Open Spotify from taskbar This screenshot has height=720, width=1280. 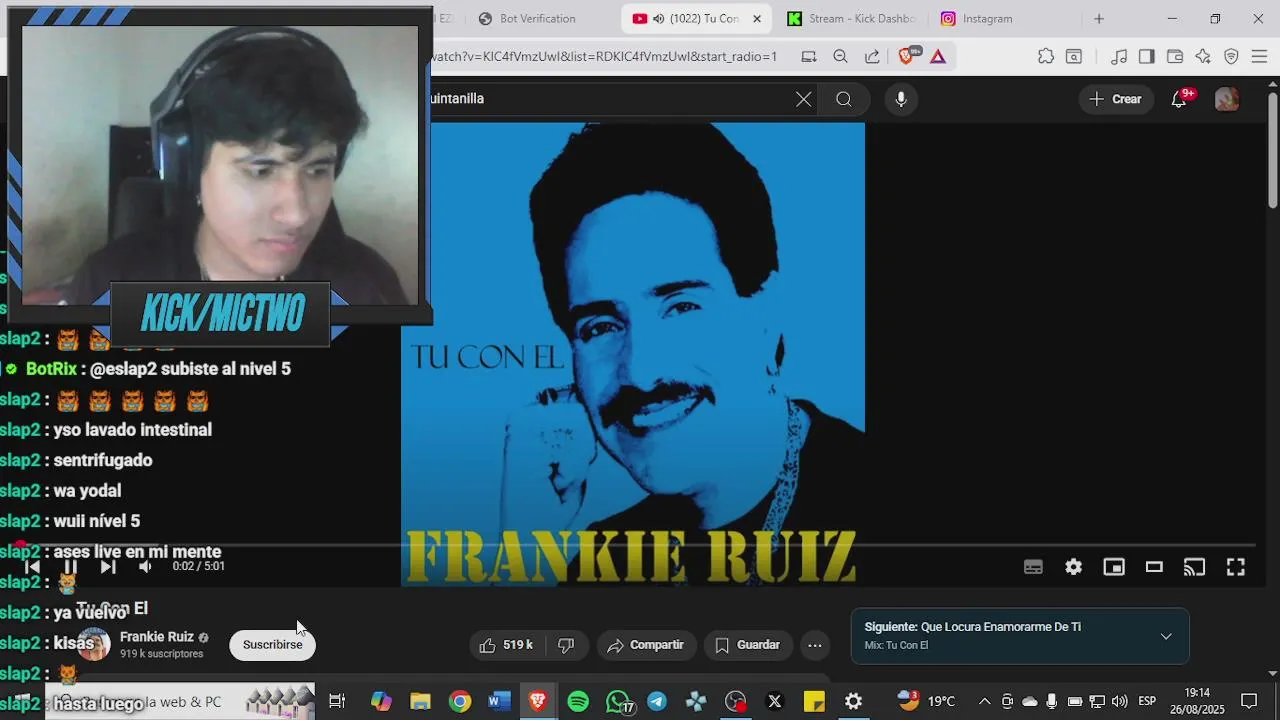pos(578,702)
